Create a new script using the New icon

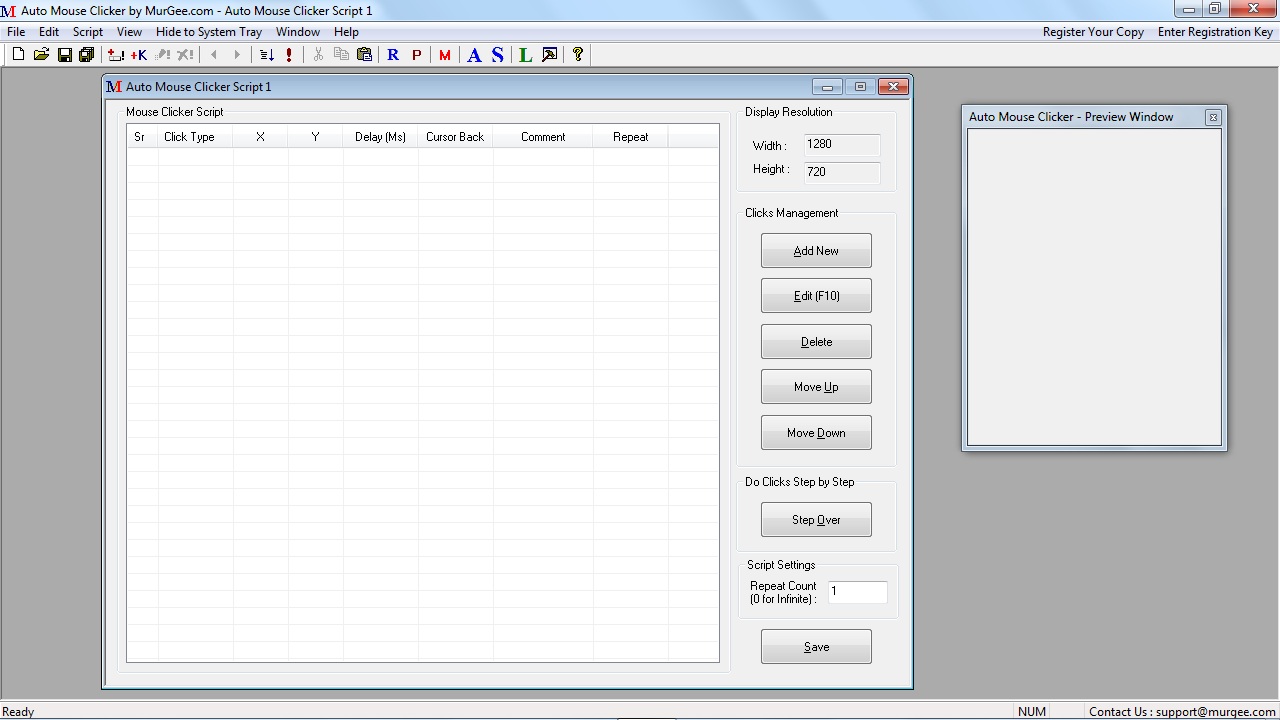pyautogui.click(x=18, y=54)
